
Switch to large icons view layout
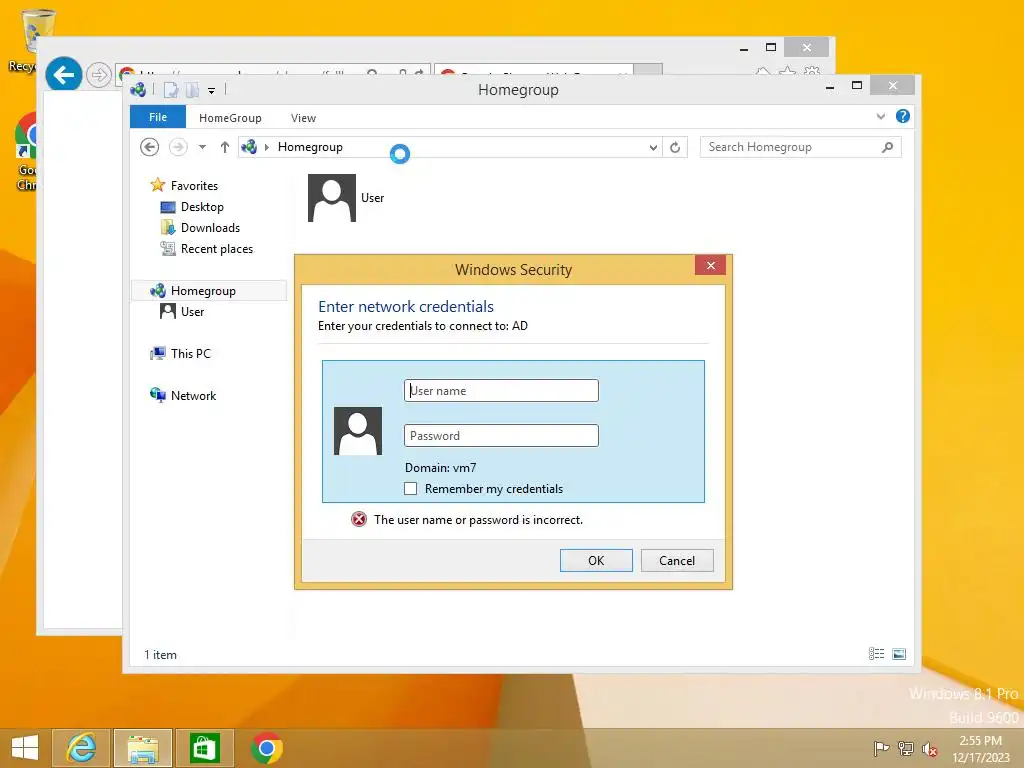[x=899, y=654]
